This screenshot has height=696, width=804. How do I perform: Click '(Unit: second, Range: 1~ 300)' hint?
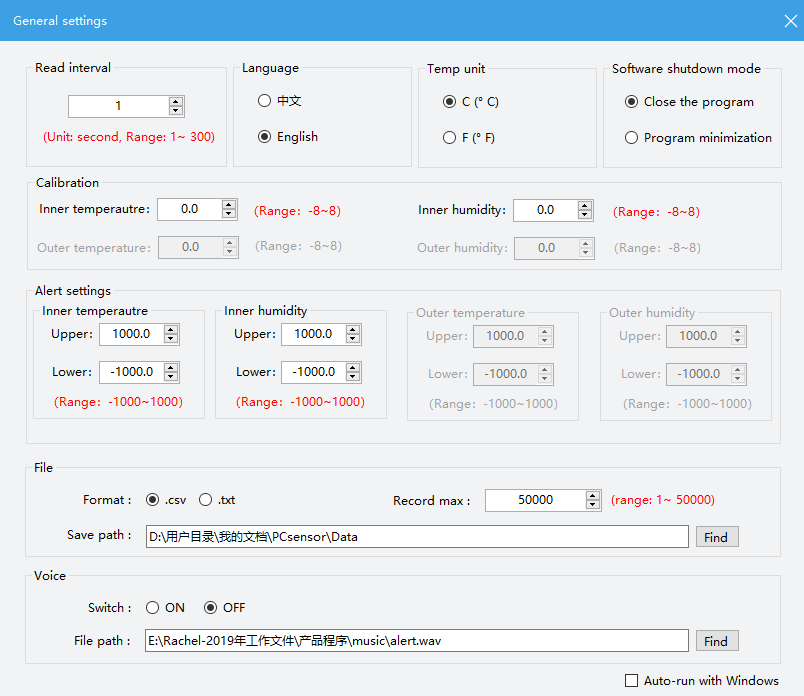click(129, 137)
